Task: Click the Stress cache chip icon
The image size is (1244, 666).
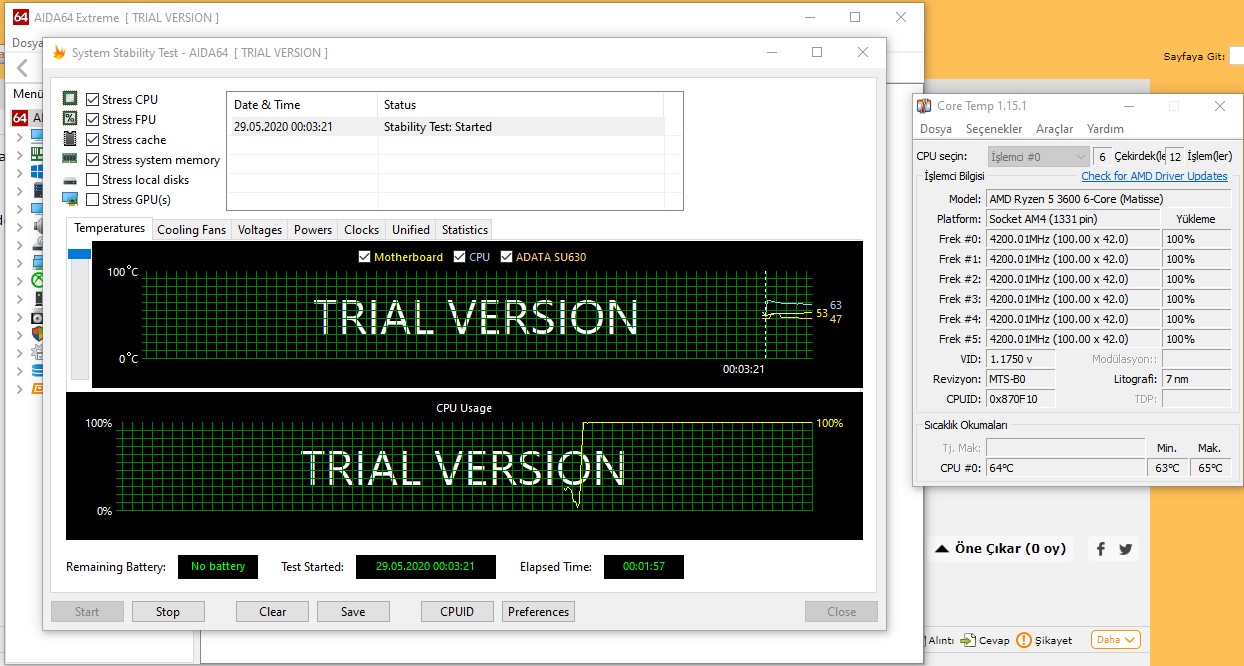Action: click(70, 139)
